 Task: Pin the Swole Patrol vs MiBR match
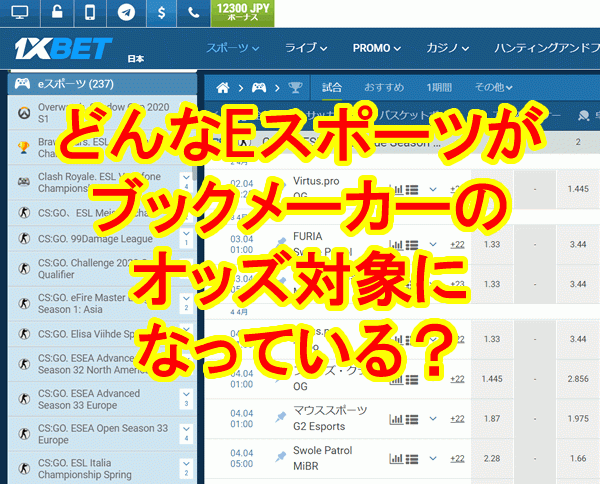tap(280, 457)
